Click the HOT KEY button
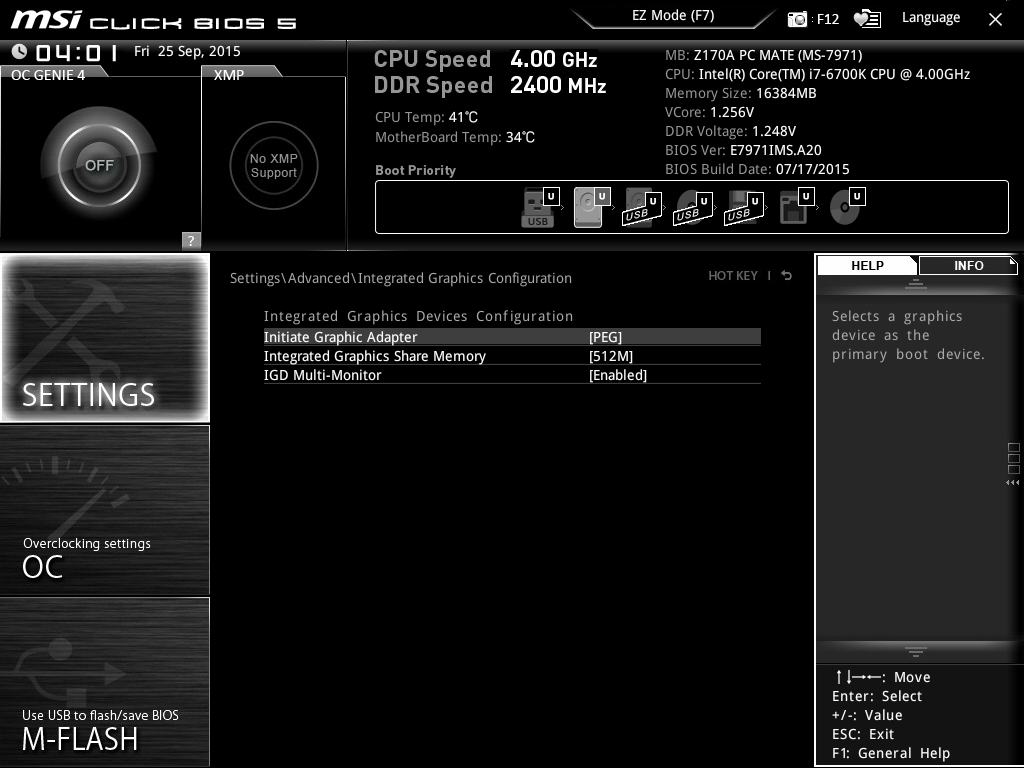 [733, 276]
